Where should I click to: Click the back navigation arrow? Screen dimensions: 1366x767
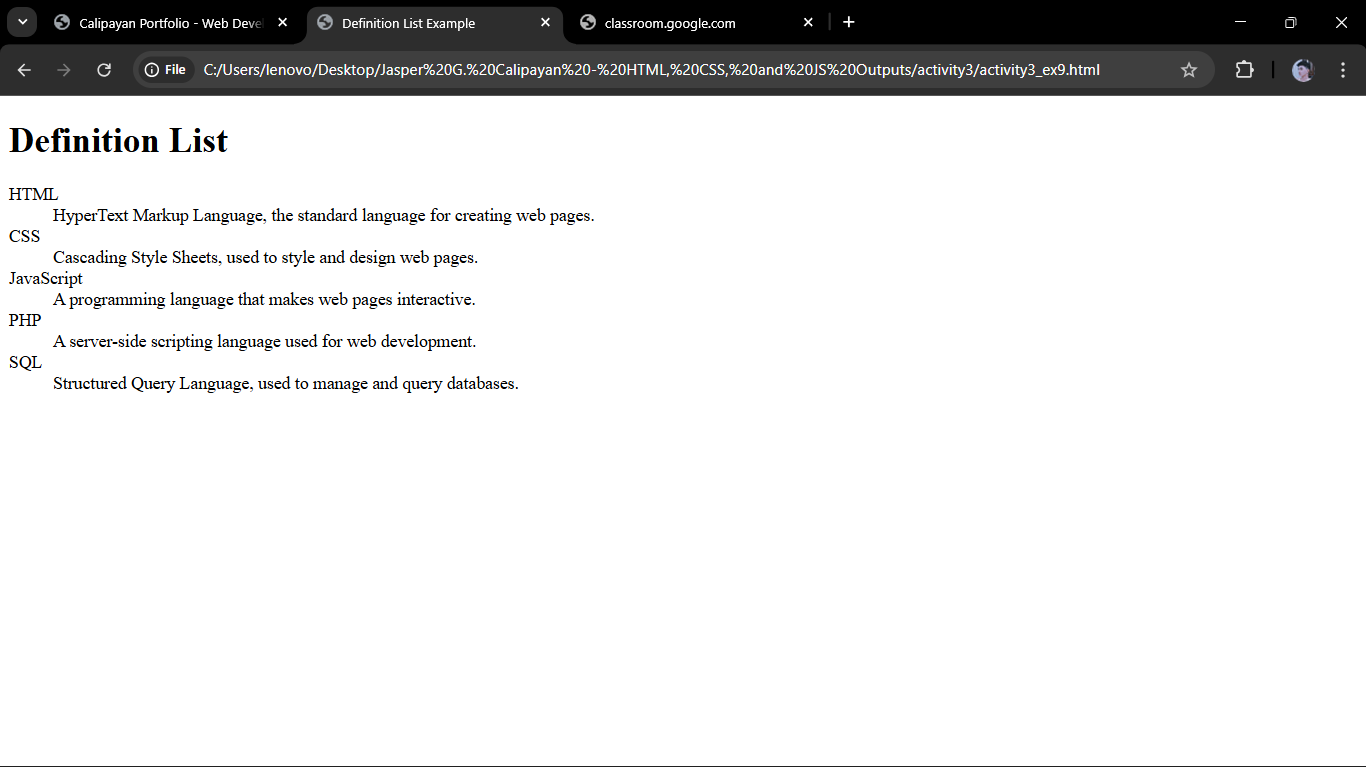pos(24,70)
